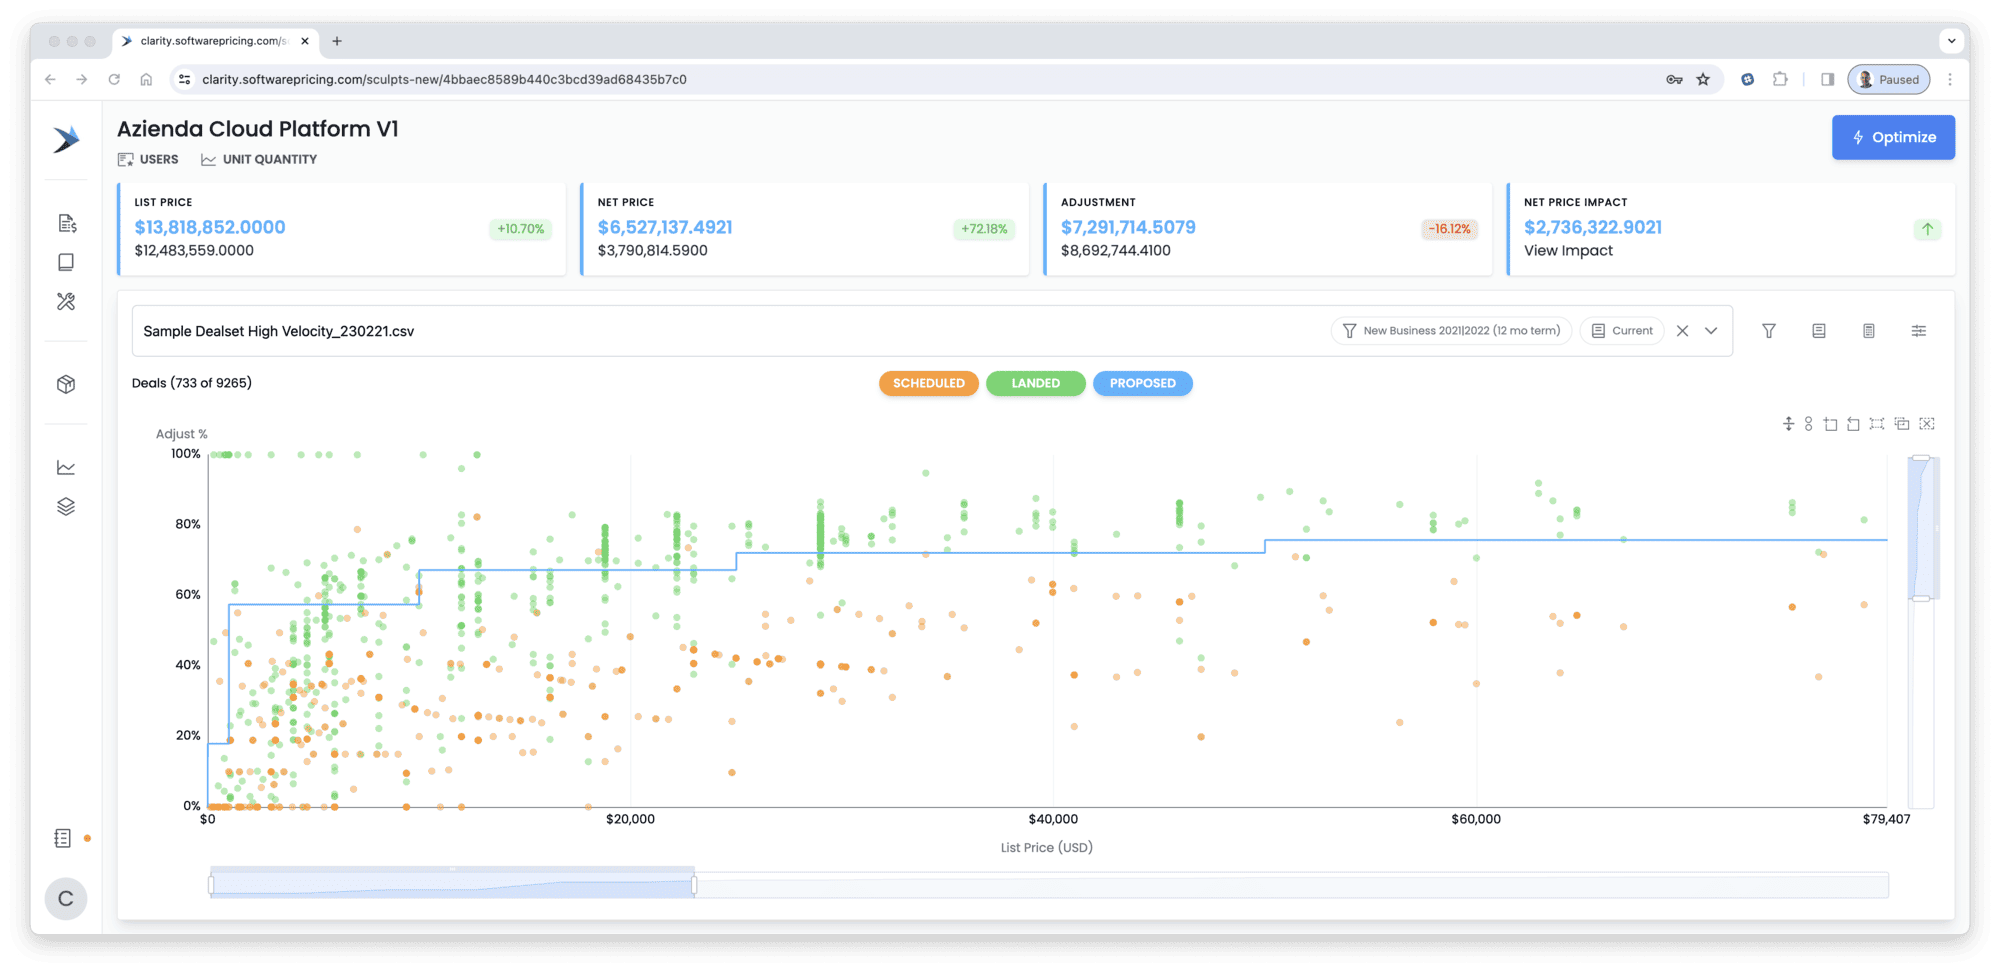Click the two-circles chart tool icon
Image resolution: width=2000 pixels, height=972 pixels.
(1808, 424)
